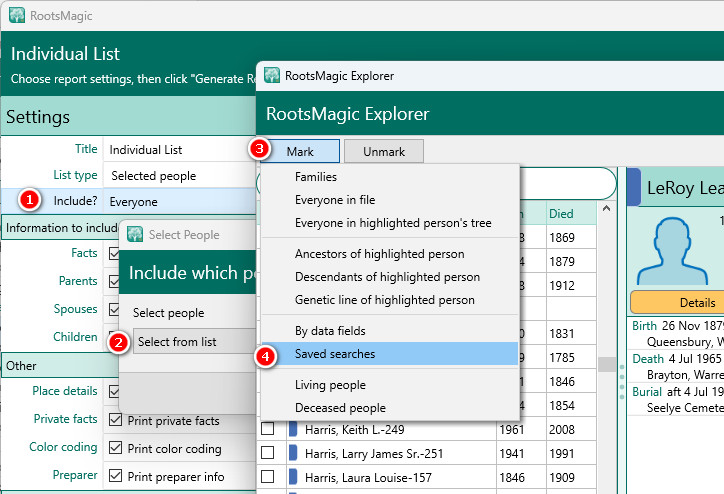The height and width of the screenshot is (494, 724).
Task: Toggle checkbox for Harris, Laura Louise-157
Action: (x=267, y=477)
